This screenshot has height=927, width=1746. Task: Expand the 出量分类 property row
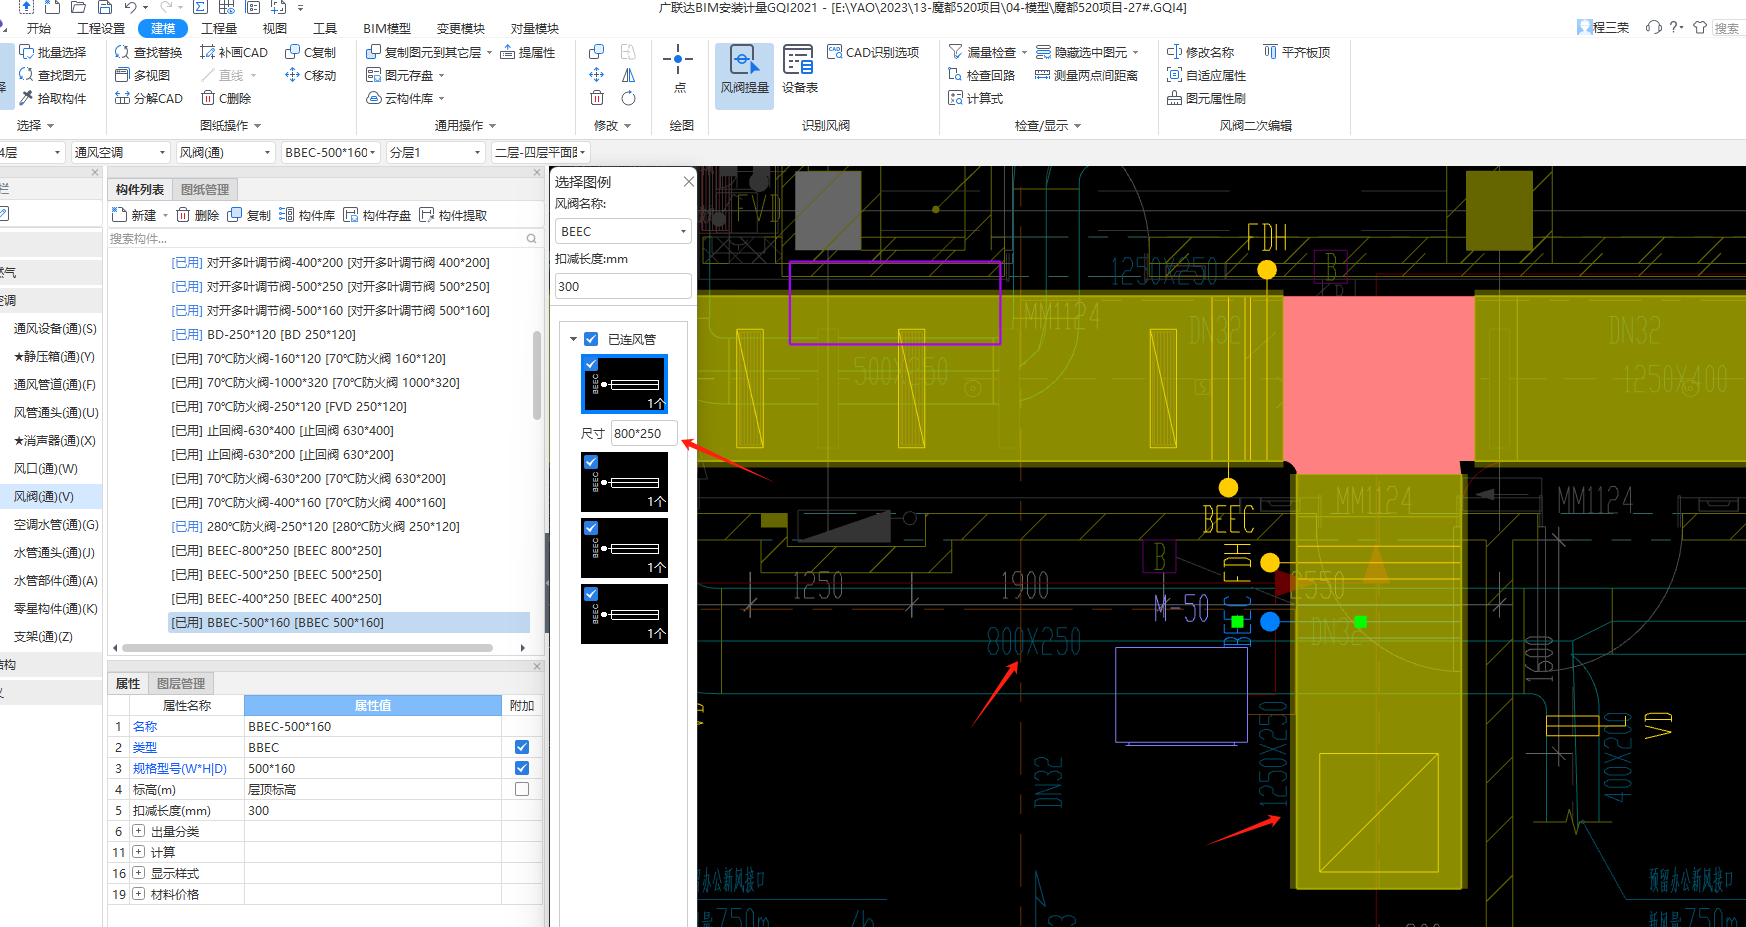pyautogui.click(x=138, y=831)
